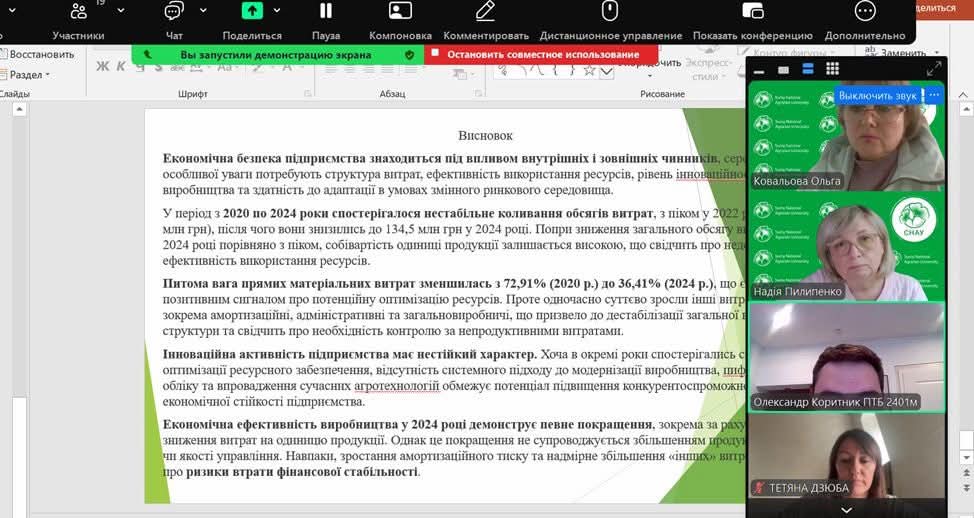Screen dimensions: 974x518
Task: Open the Раздел dropdown in ribbon
Action: click(x=28, y=75)
